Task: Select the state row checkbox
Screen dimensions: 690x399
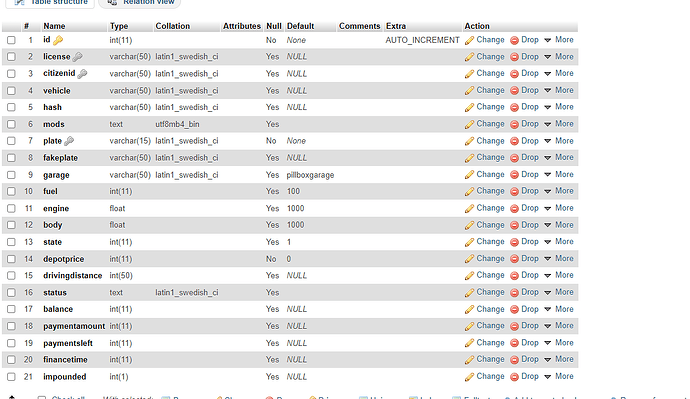Action: pos(11,242)
